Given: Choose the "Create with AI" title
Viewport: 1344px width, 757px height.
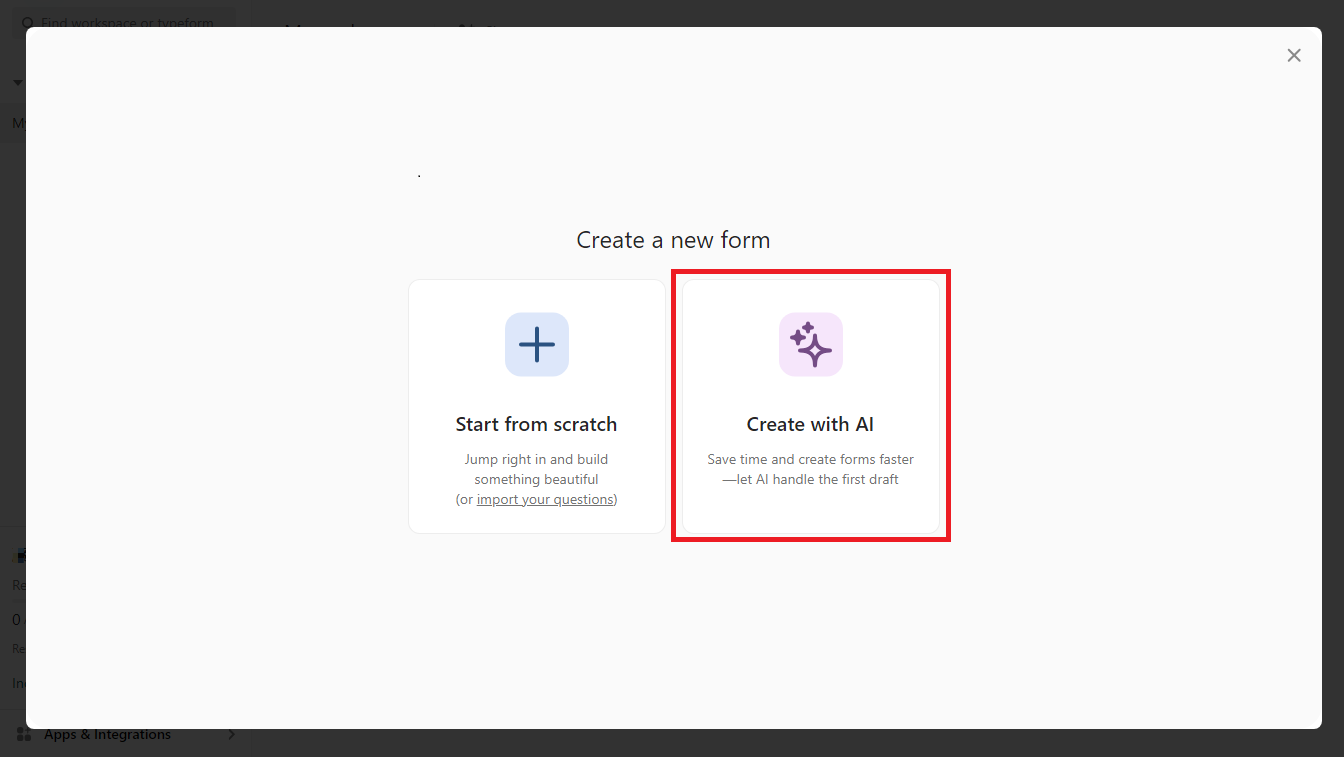Looking at the screenshot, I should [x=810, y=424].
